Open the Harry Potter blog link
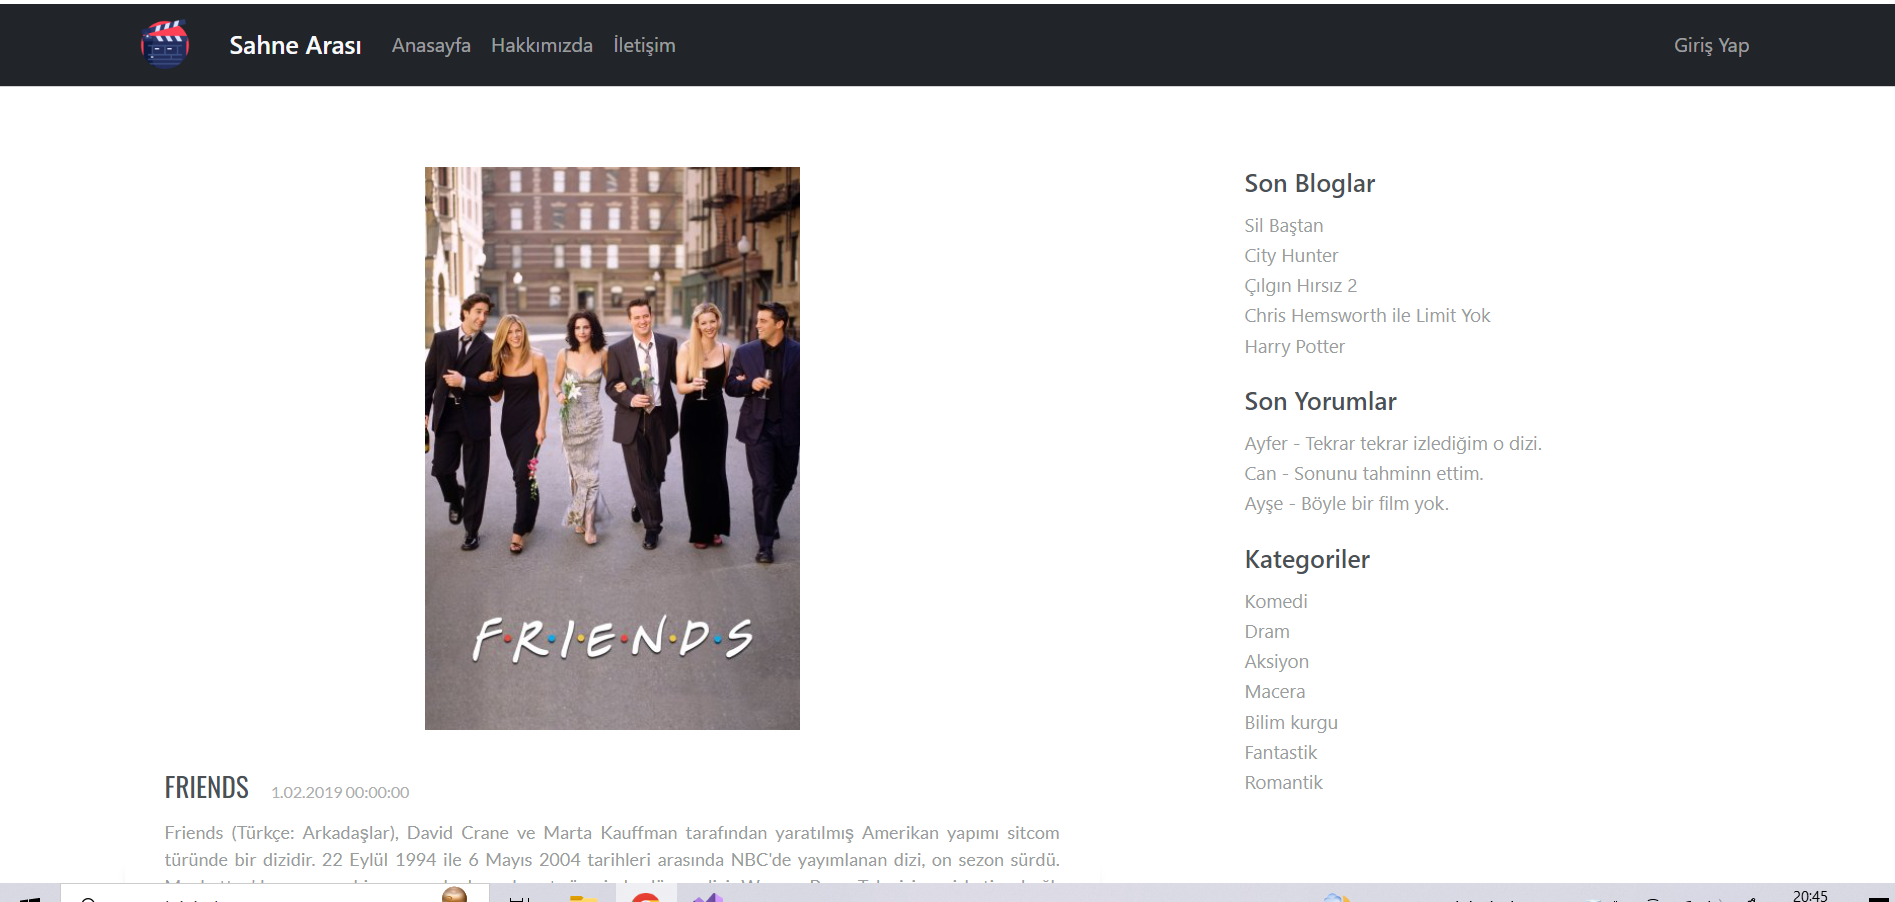Viewport: 1895px width, 902px height. coord(1294,347)
